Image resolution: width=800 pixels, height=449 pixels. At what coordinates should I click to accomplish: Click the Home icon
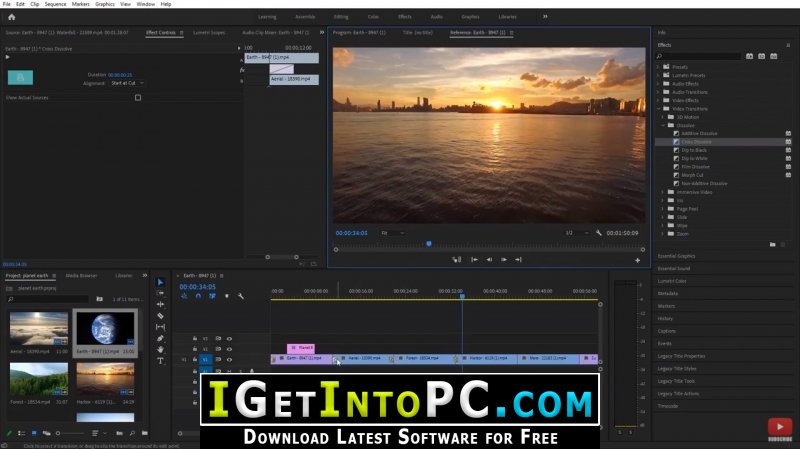[11, 17]
